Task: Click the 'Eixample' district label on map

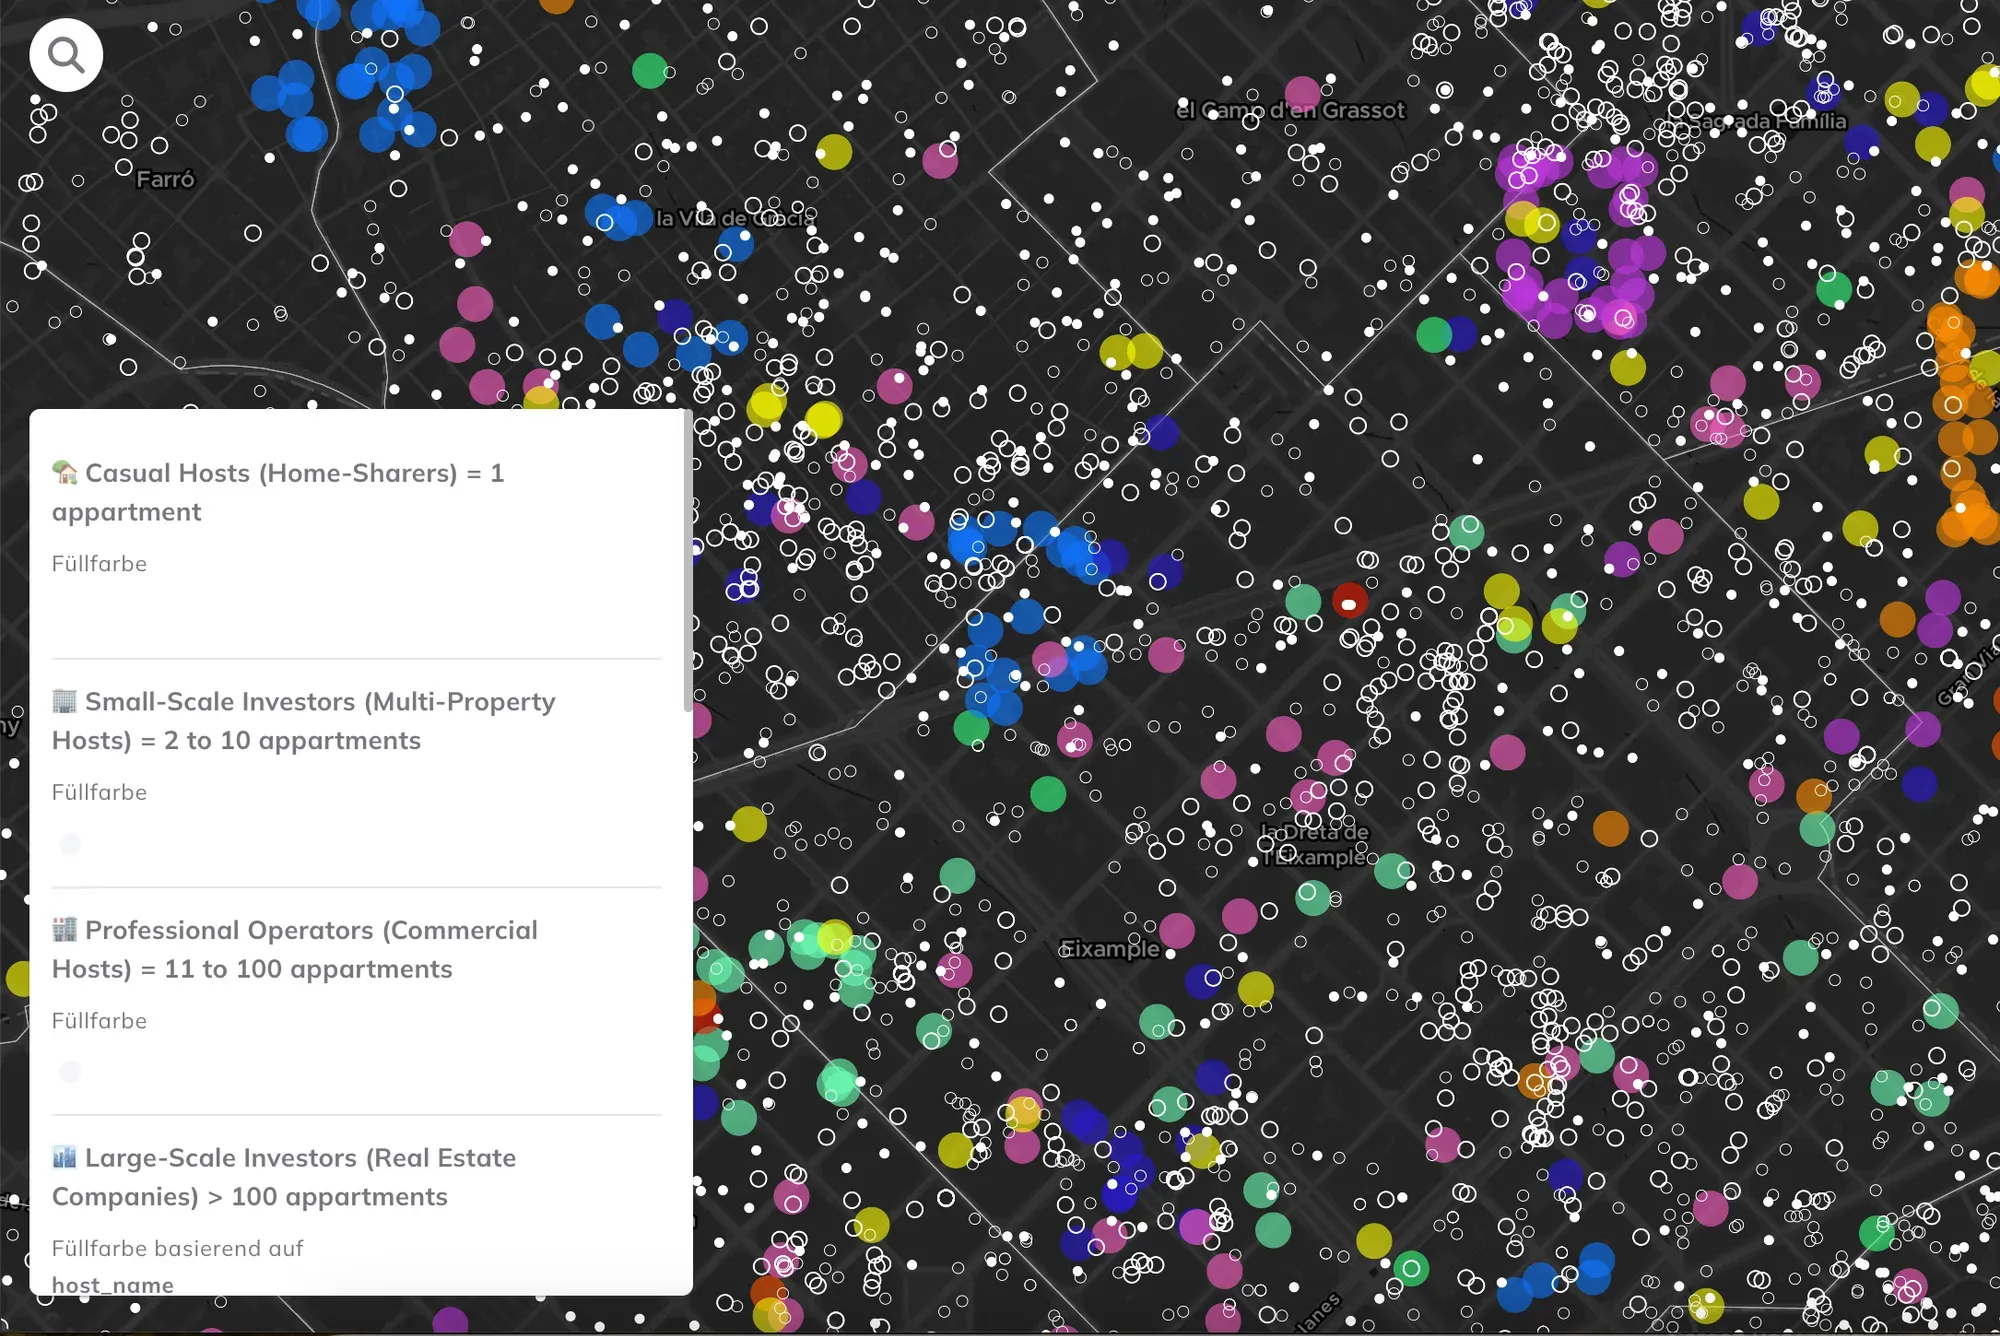Action: (x=1110, y=949)
